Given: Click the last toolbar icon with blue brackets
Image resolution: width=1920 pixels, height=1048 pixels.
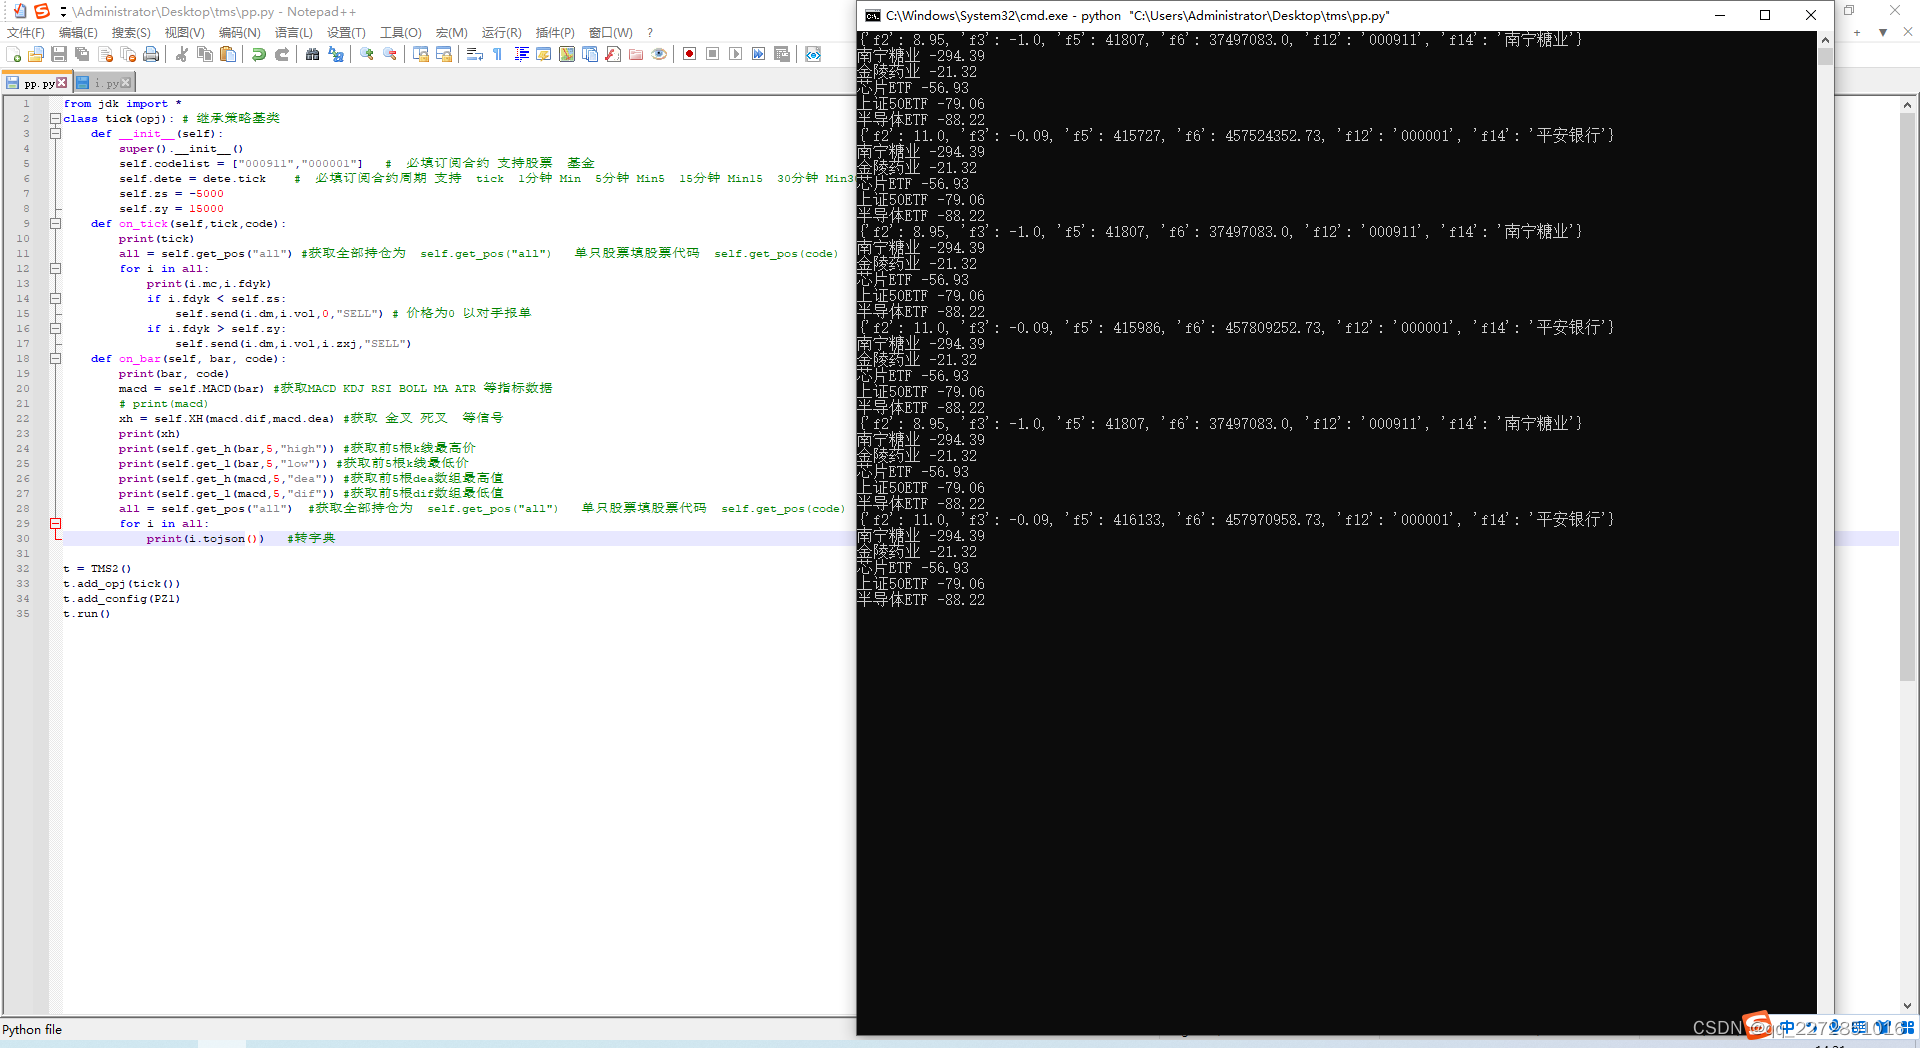Looking at the screenshot, I should click(x=813, y=54).
